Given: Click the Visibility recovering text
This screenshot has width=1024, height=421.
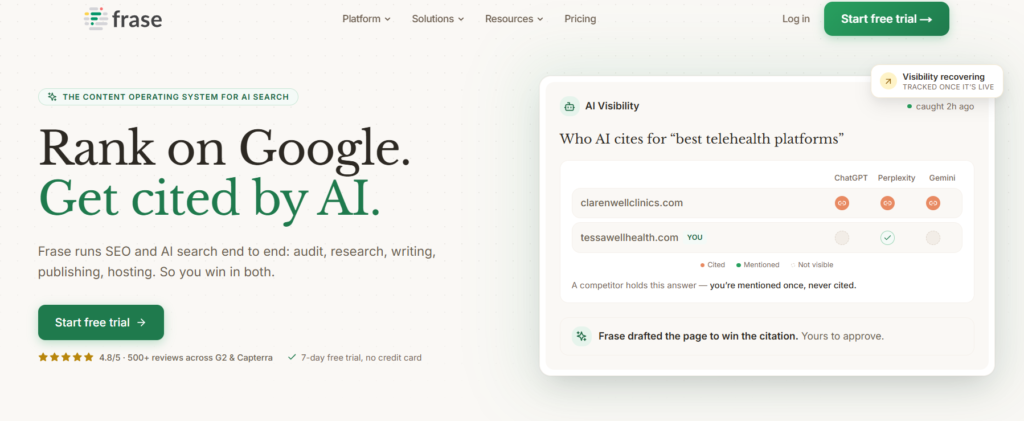Looking at the screenshot, I should tap(943, 76).
